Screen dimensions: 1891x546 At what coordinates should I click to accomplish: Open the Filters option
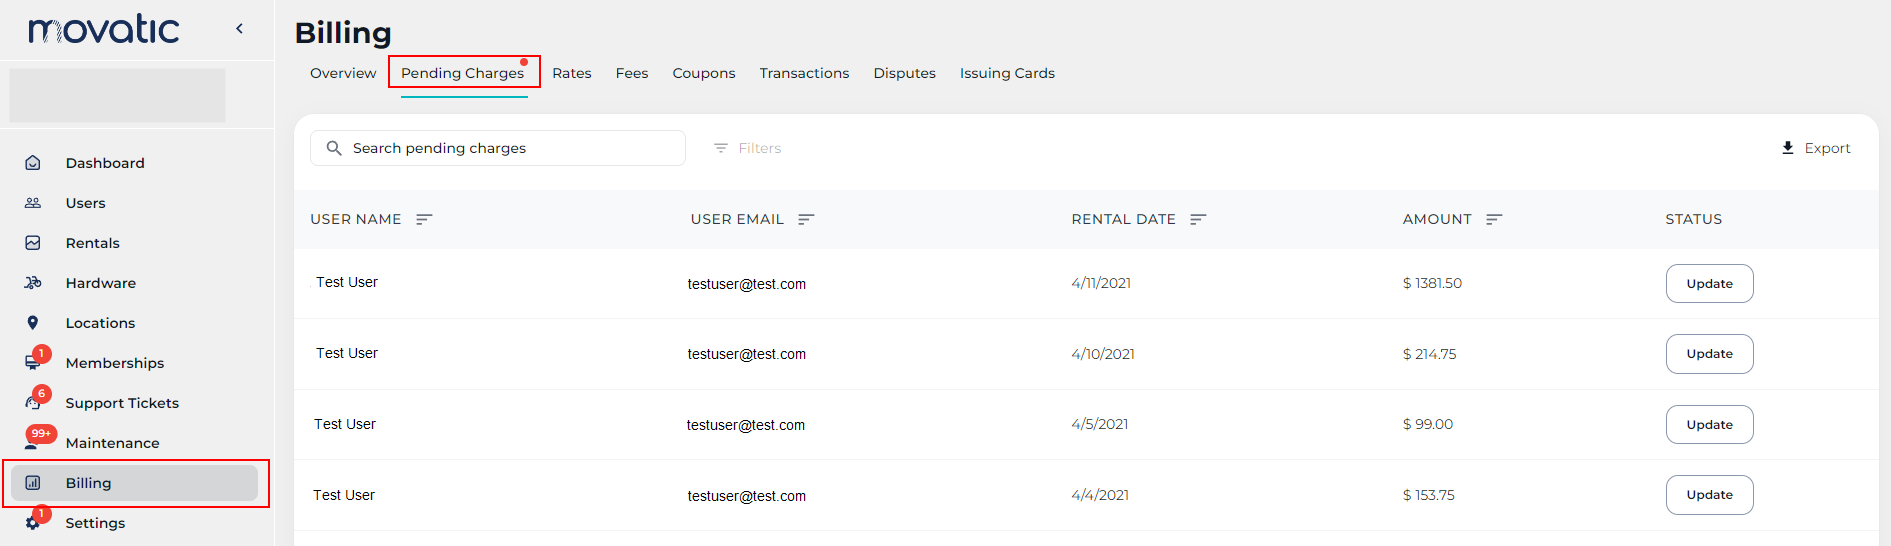748,148
